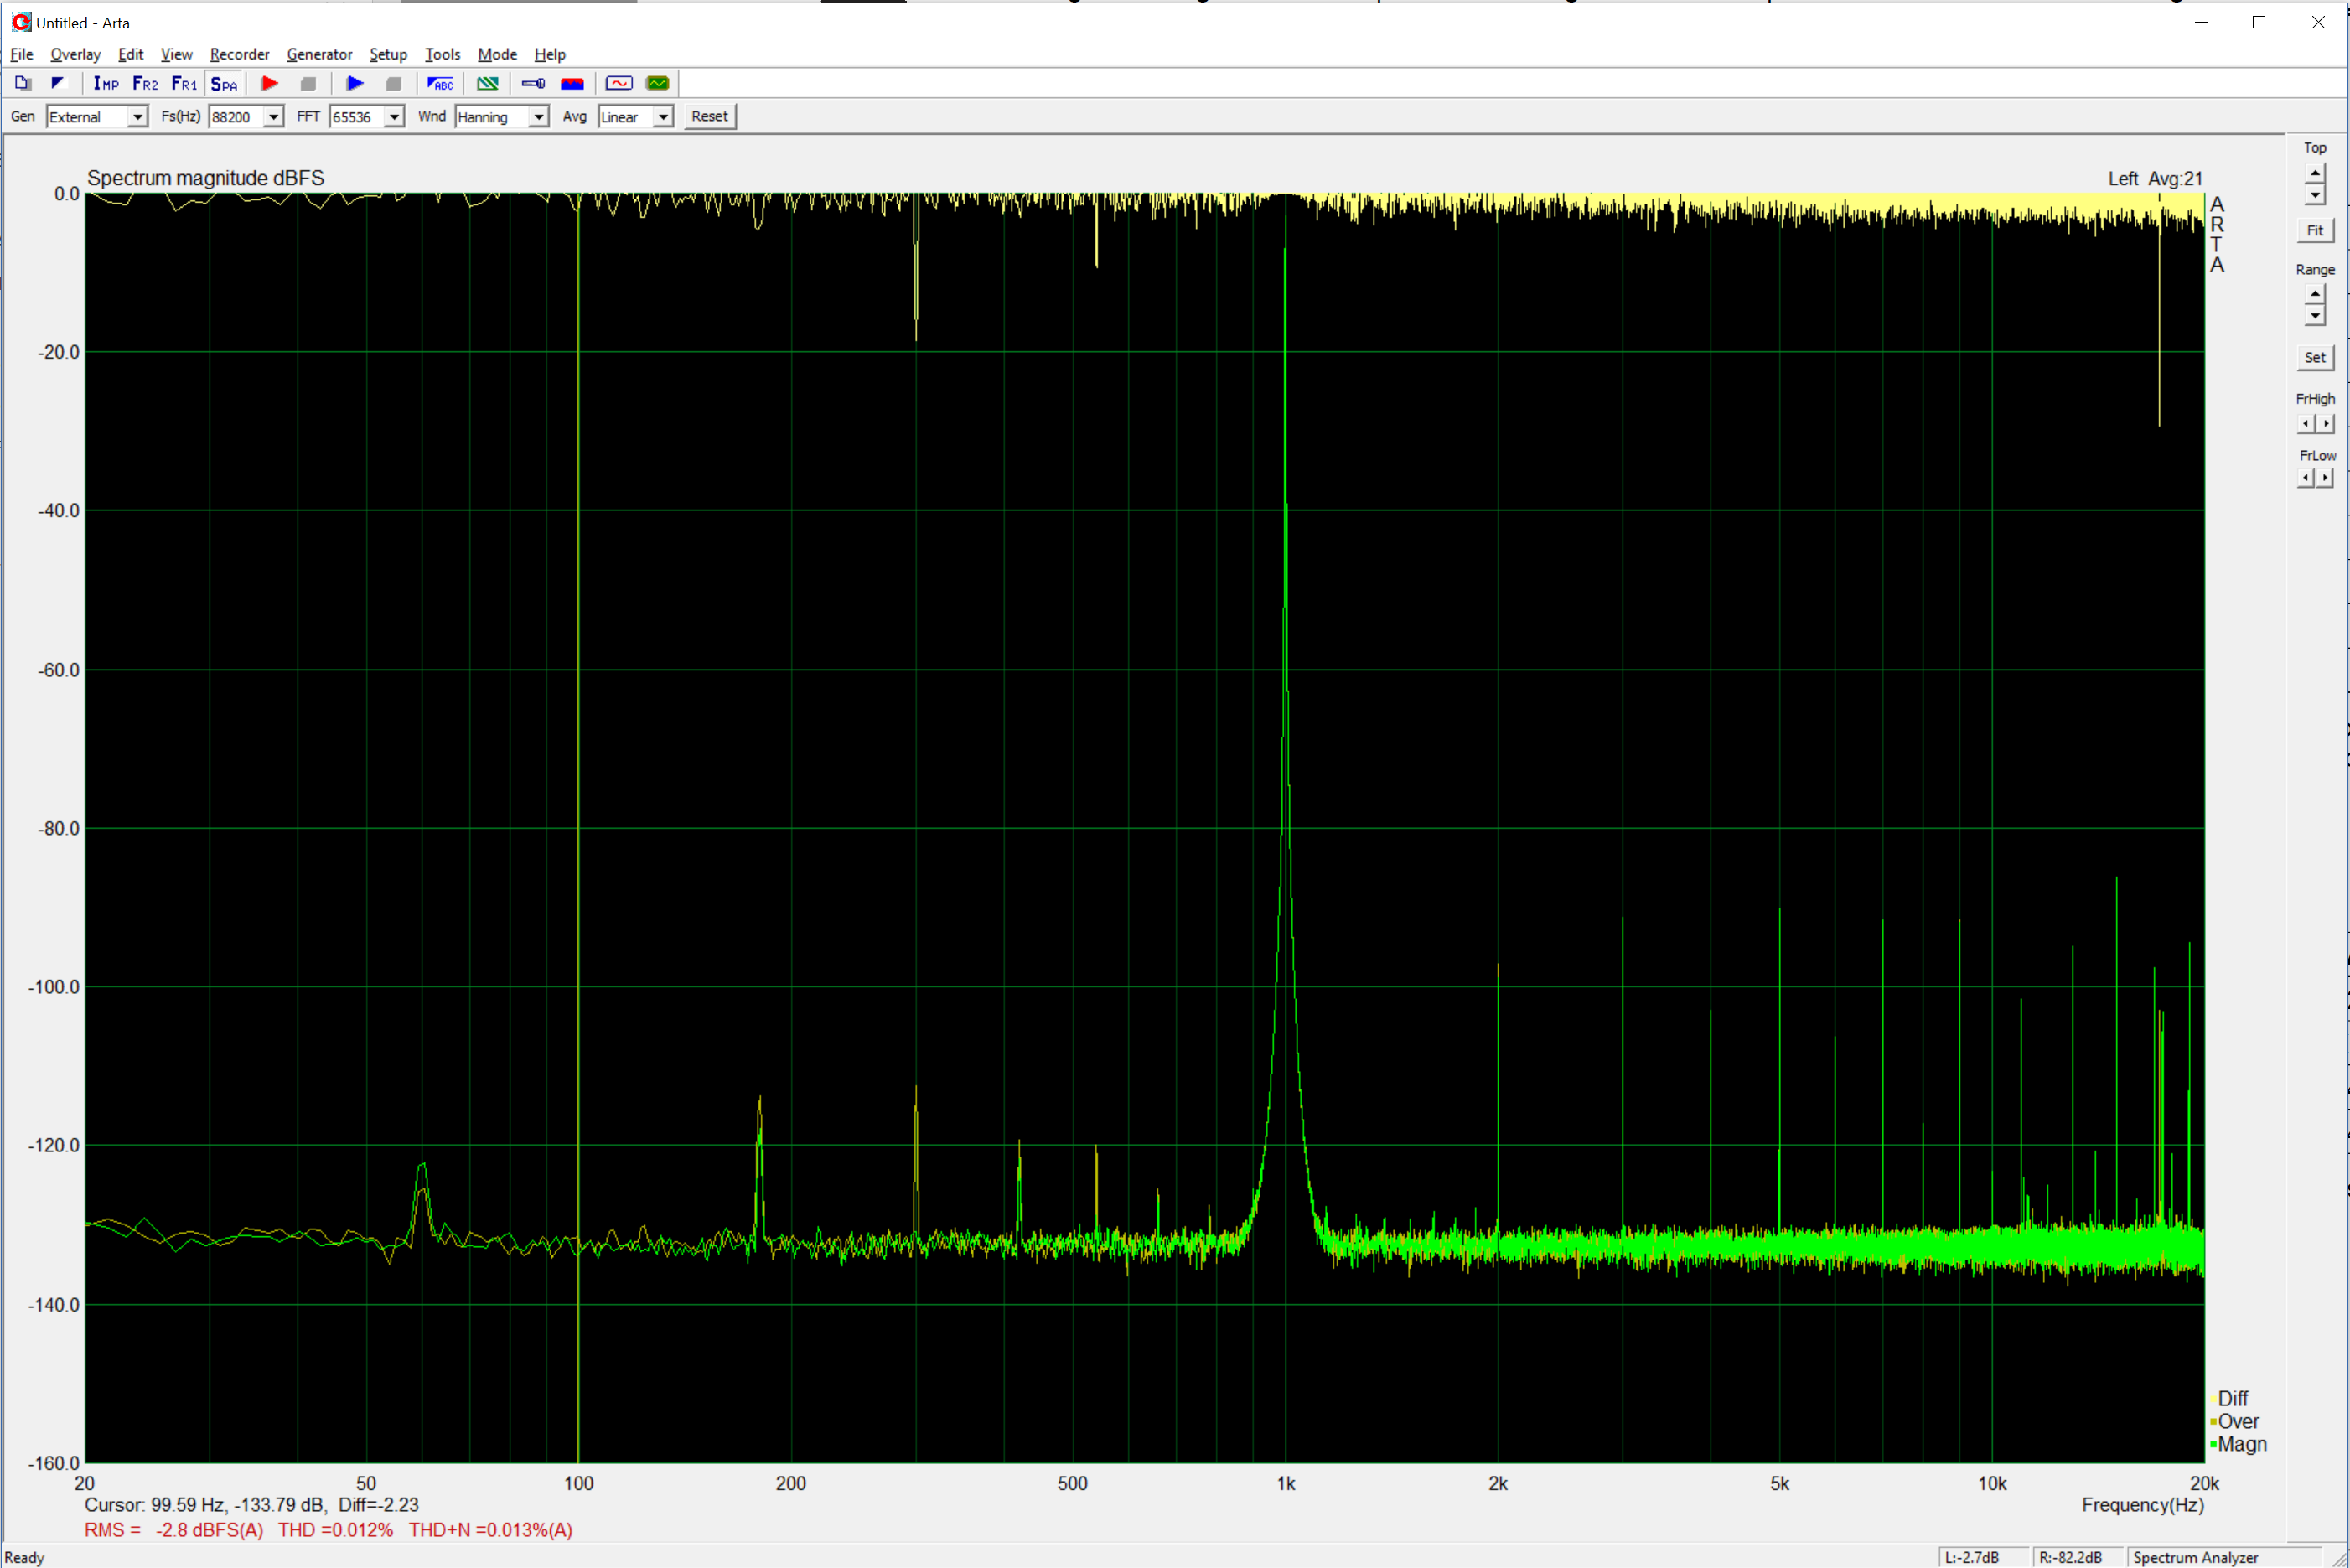Open the Edit menu
This screenshot has height=1568, width=2350.
[x=131, y=54]
